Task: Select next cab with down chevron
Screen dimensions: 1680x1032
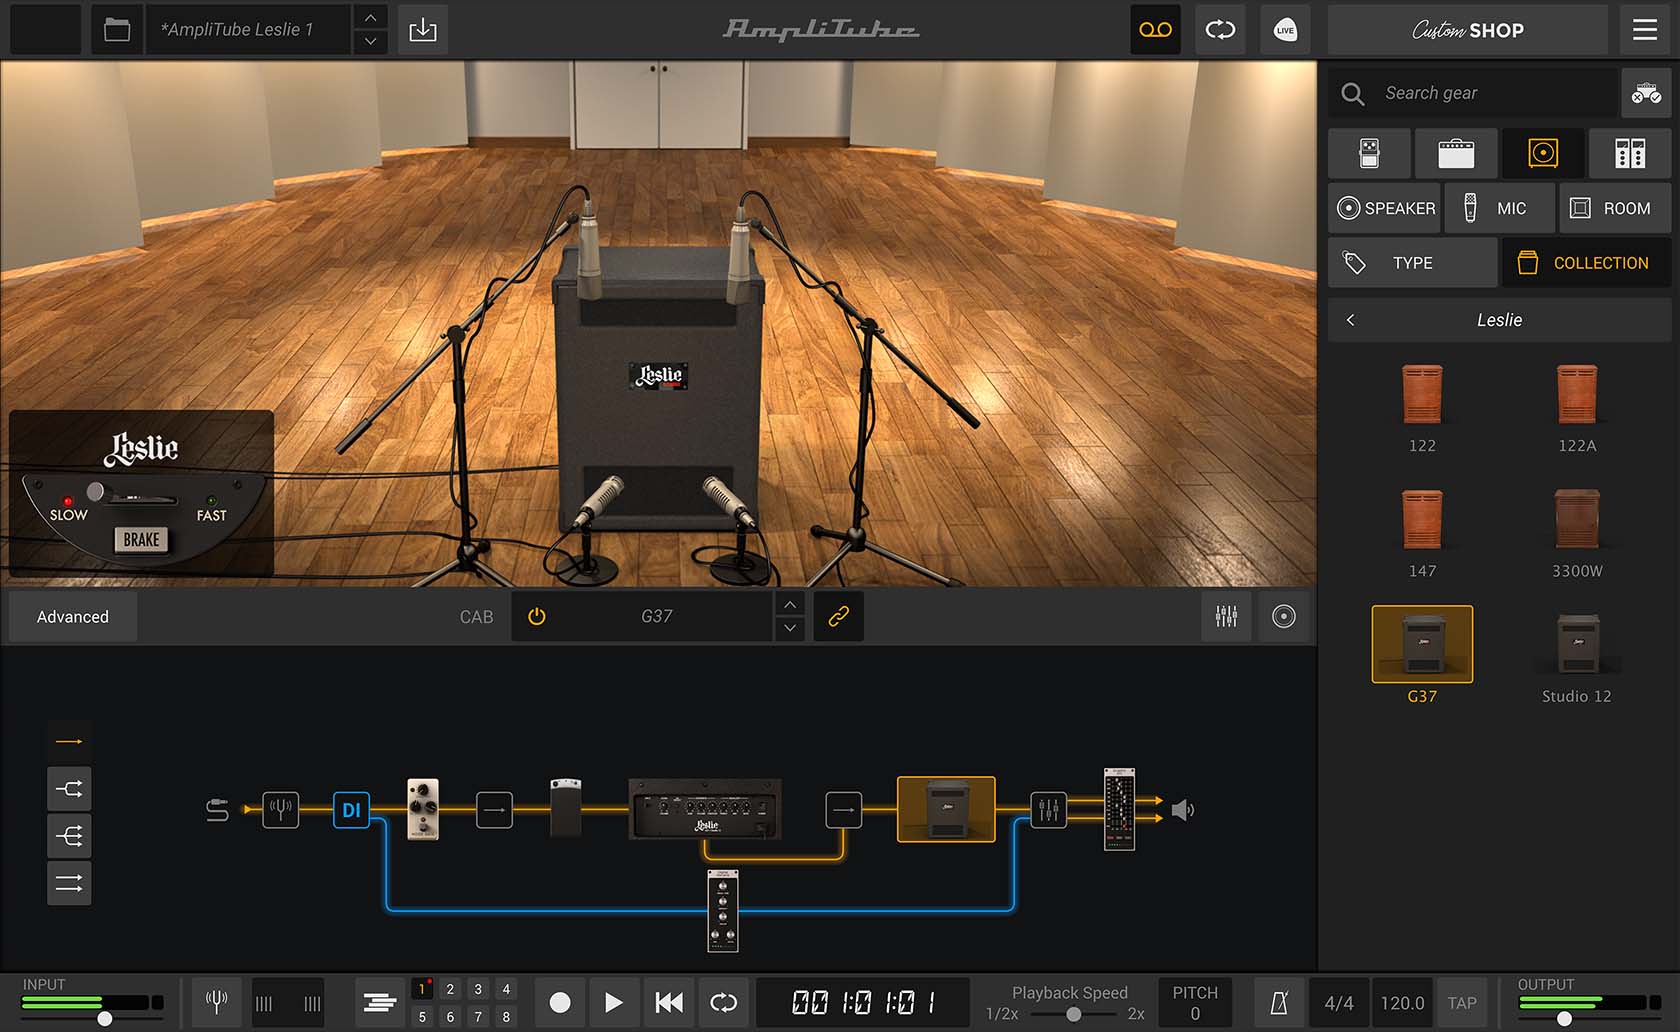Action: (790, 628)
